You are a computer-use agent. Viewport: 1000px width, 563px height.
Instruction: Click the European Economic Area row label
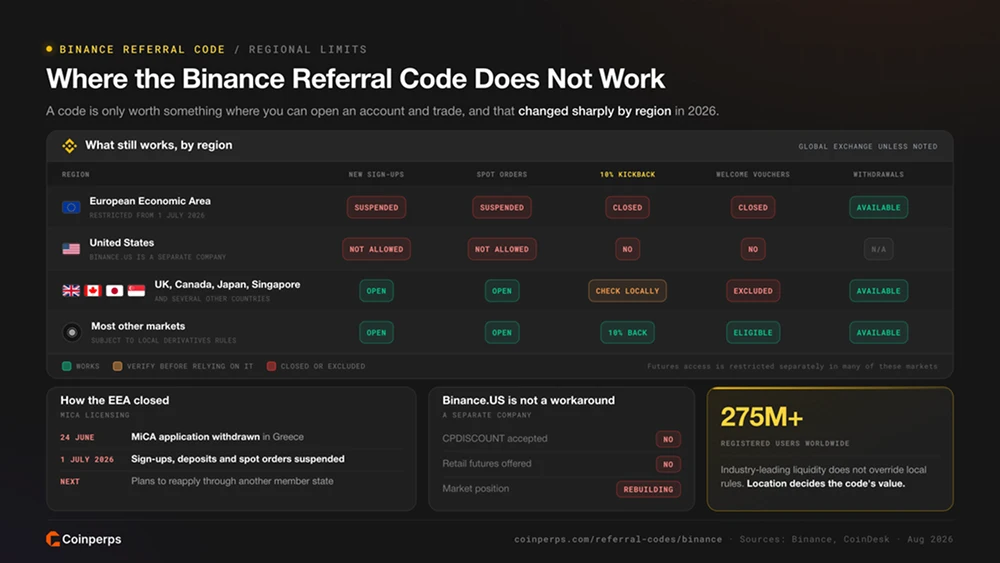150,201
